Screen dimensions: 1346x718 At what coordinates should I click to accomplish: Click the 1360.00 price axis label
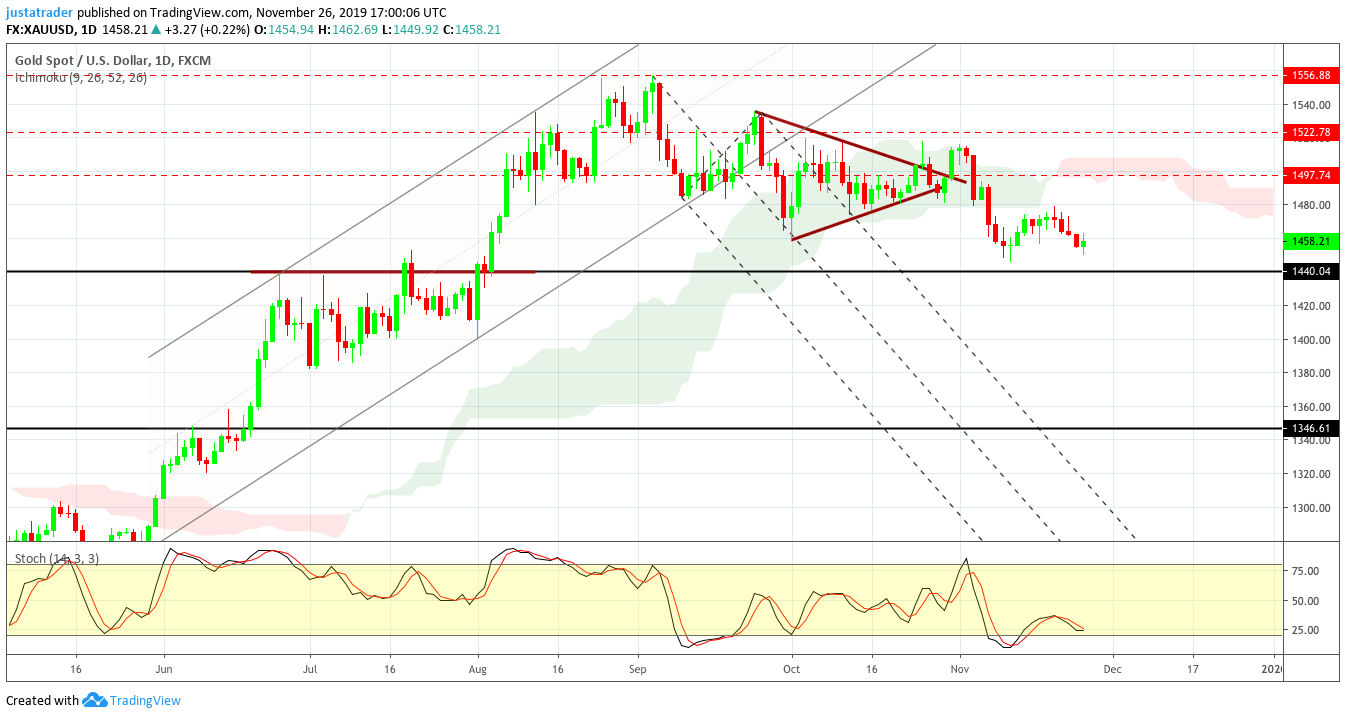tap(1310, 407)
